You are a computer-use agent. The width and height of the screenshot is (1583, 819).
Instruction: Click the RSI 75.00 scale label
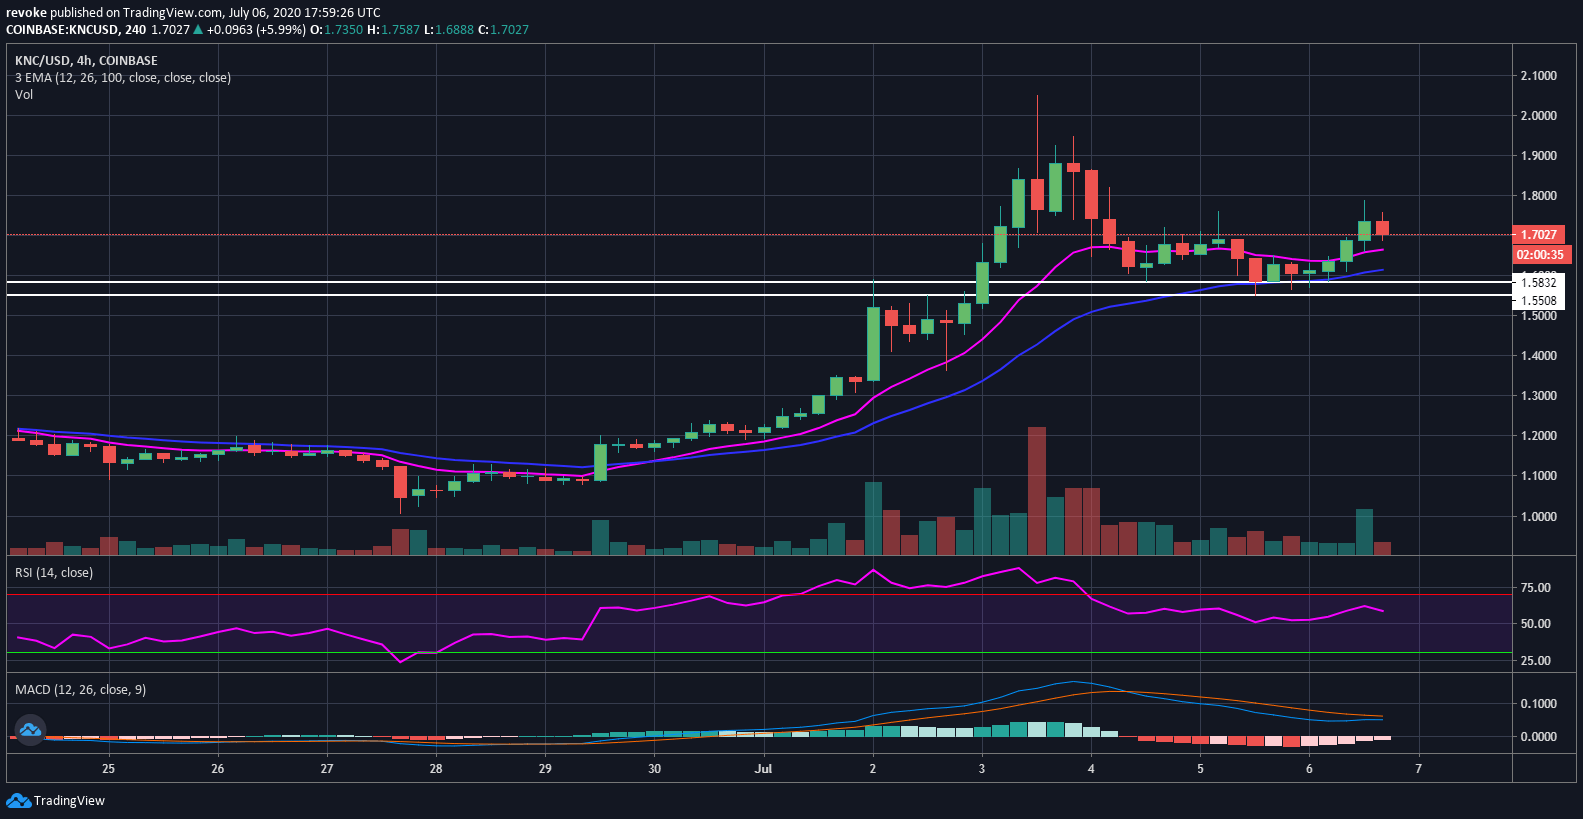point(1536,588)
